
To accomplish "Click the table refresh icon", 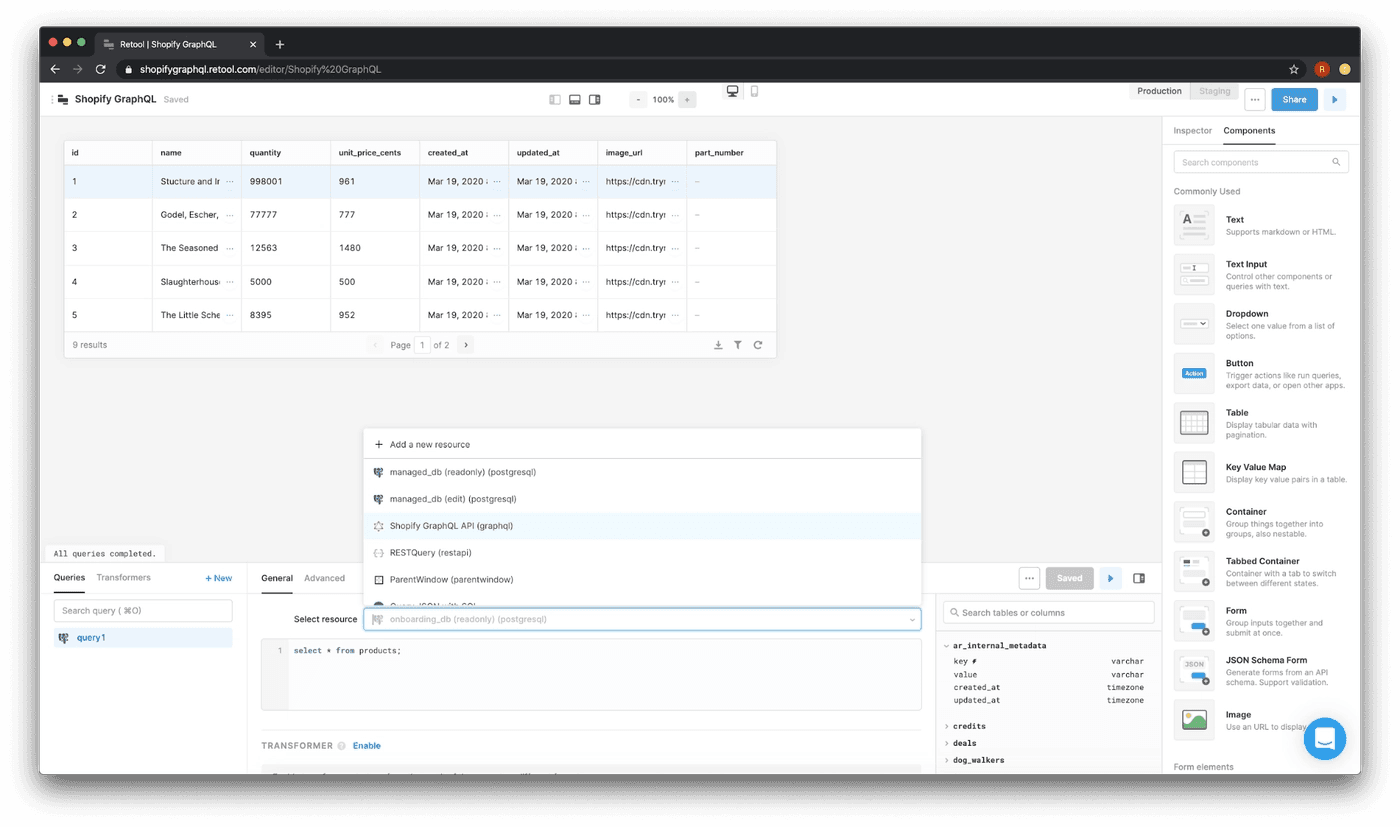I will coord(758,345).
